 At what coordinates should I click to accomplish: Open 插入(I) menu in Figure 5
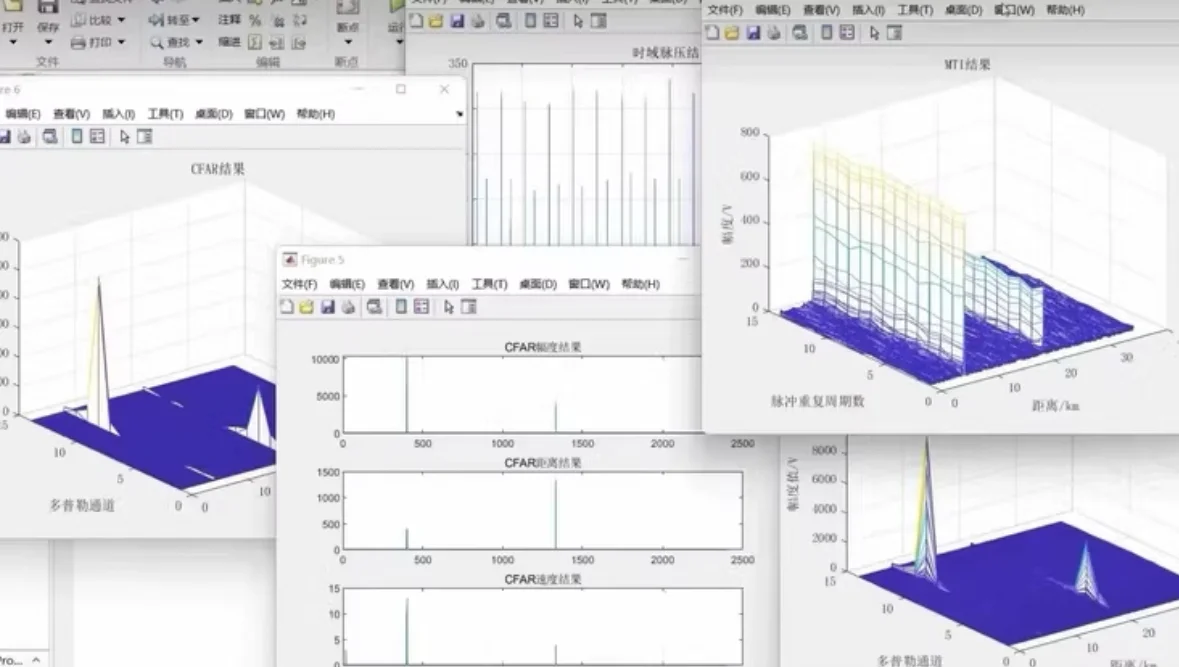click(x=442, y=284)
